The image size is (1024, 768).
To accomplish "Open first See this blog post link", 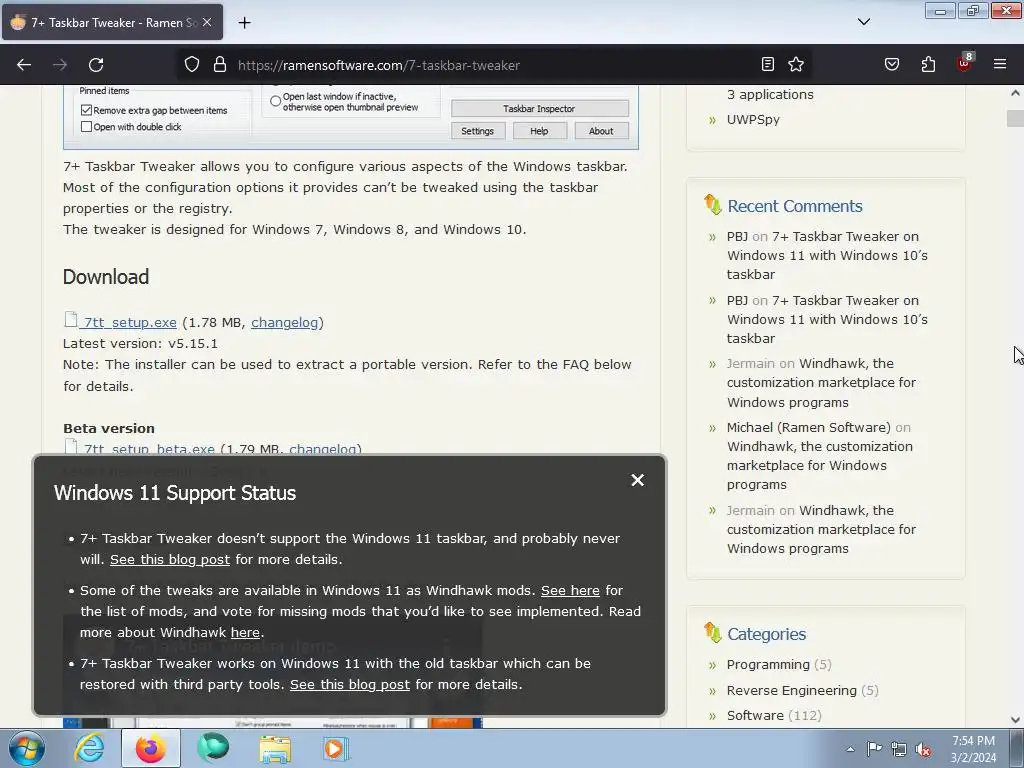I will click(x=170, y=560).
